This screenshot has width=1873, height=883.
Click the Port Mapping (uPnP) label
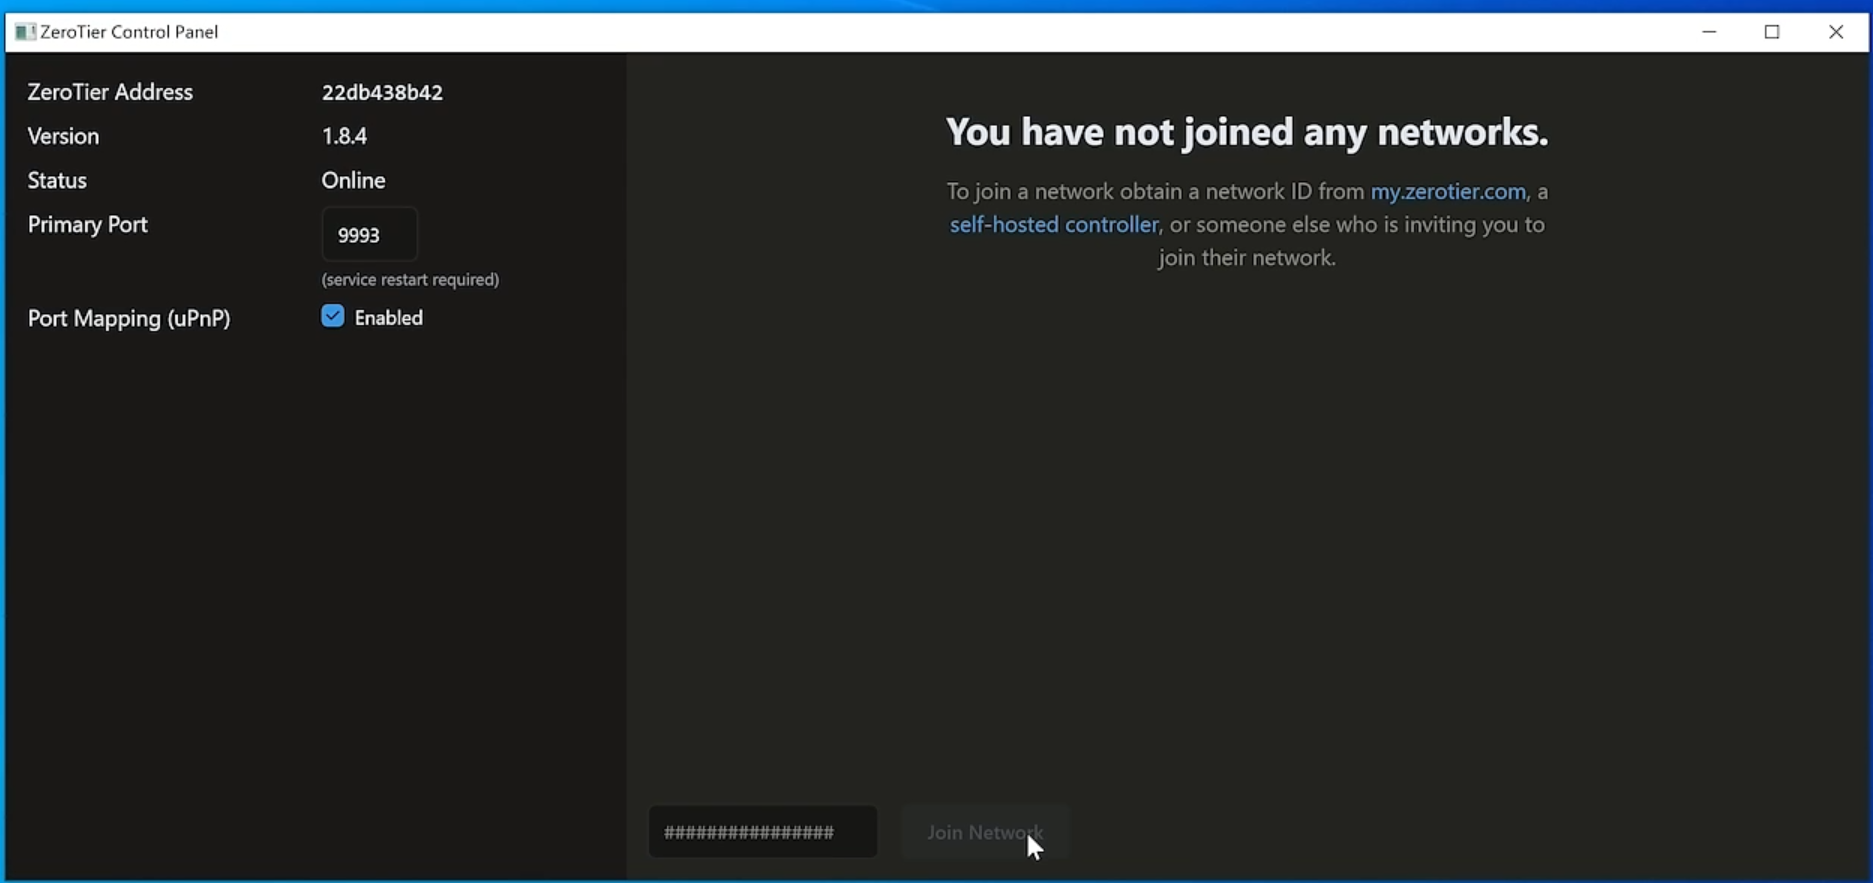[x=129, y=318]
